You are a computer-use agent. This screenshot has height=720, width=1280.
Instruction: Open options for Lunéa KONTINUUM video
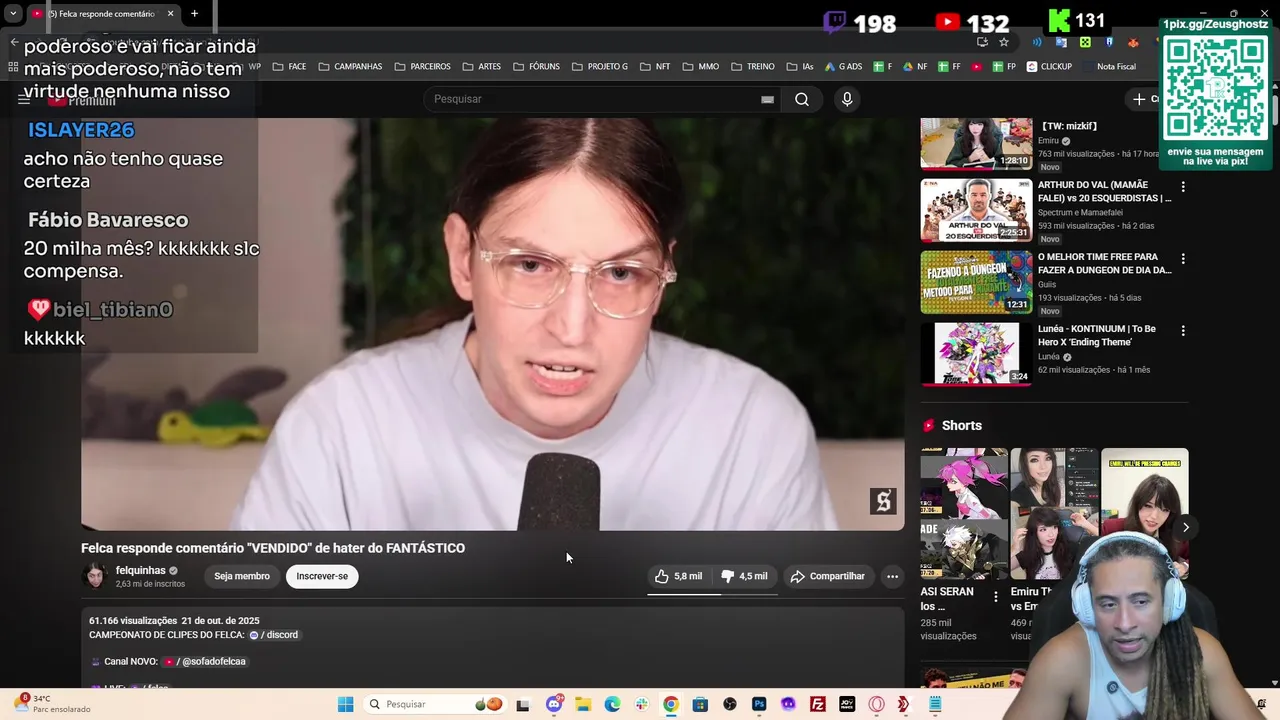pos(1183,331)
